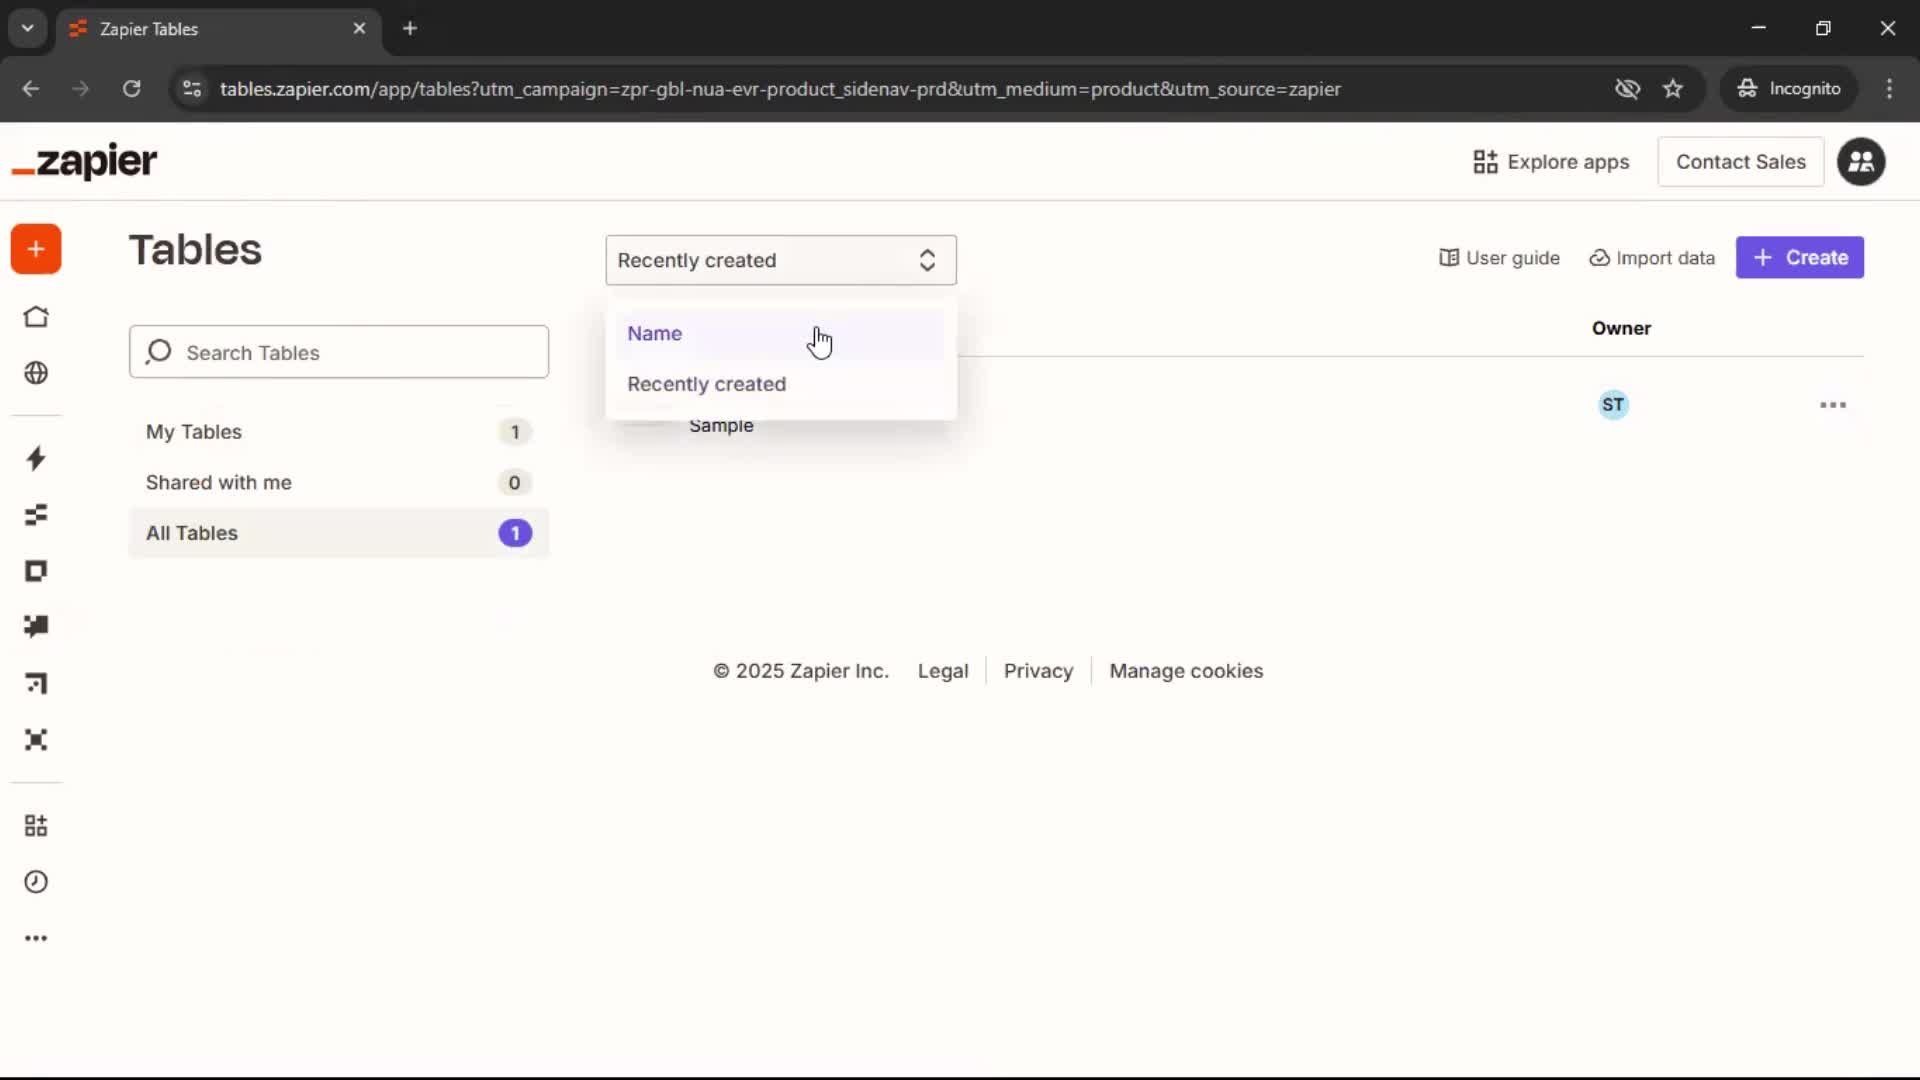Click Import data
The image size is (1920, 1080).
(1652, 258)
